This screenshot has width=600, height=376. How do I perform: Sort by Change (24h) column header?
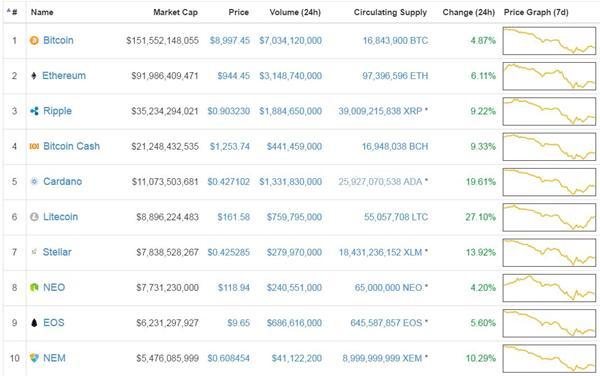coord(468,12)
